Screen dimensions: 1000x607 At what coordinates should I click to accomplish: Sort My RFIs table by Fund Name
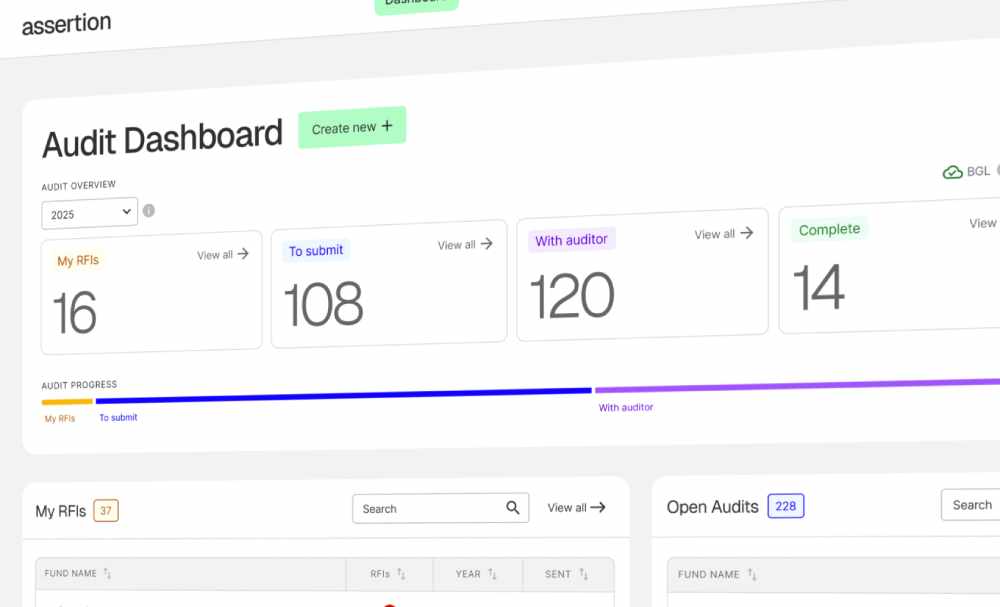pos(78,573)
